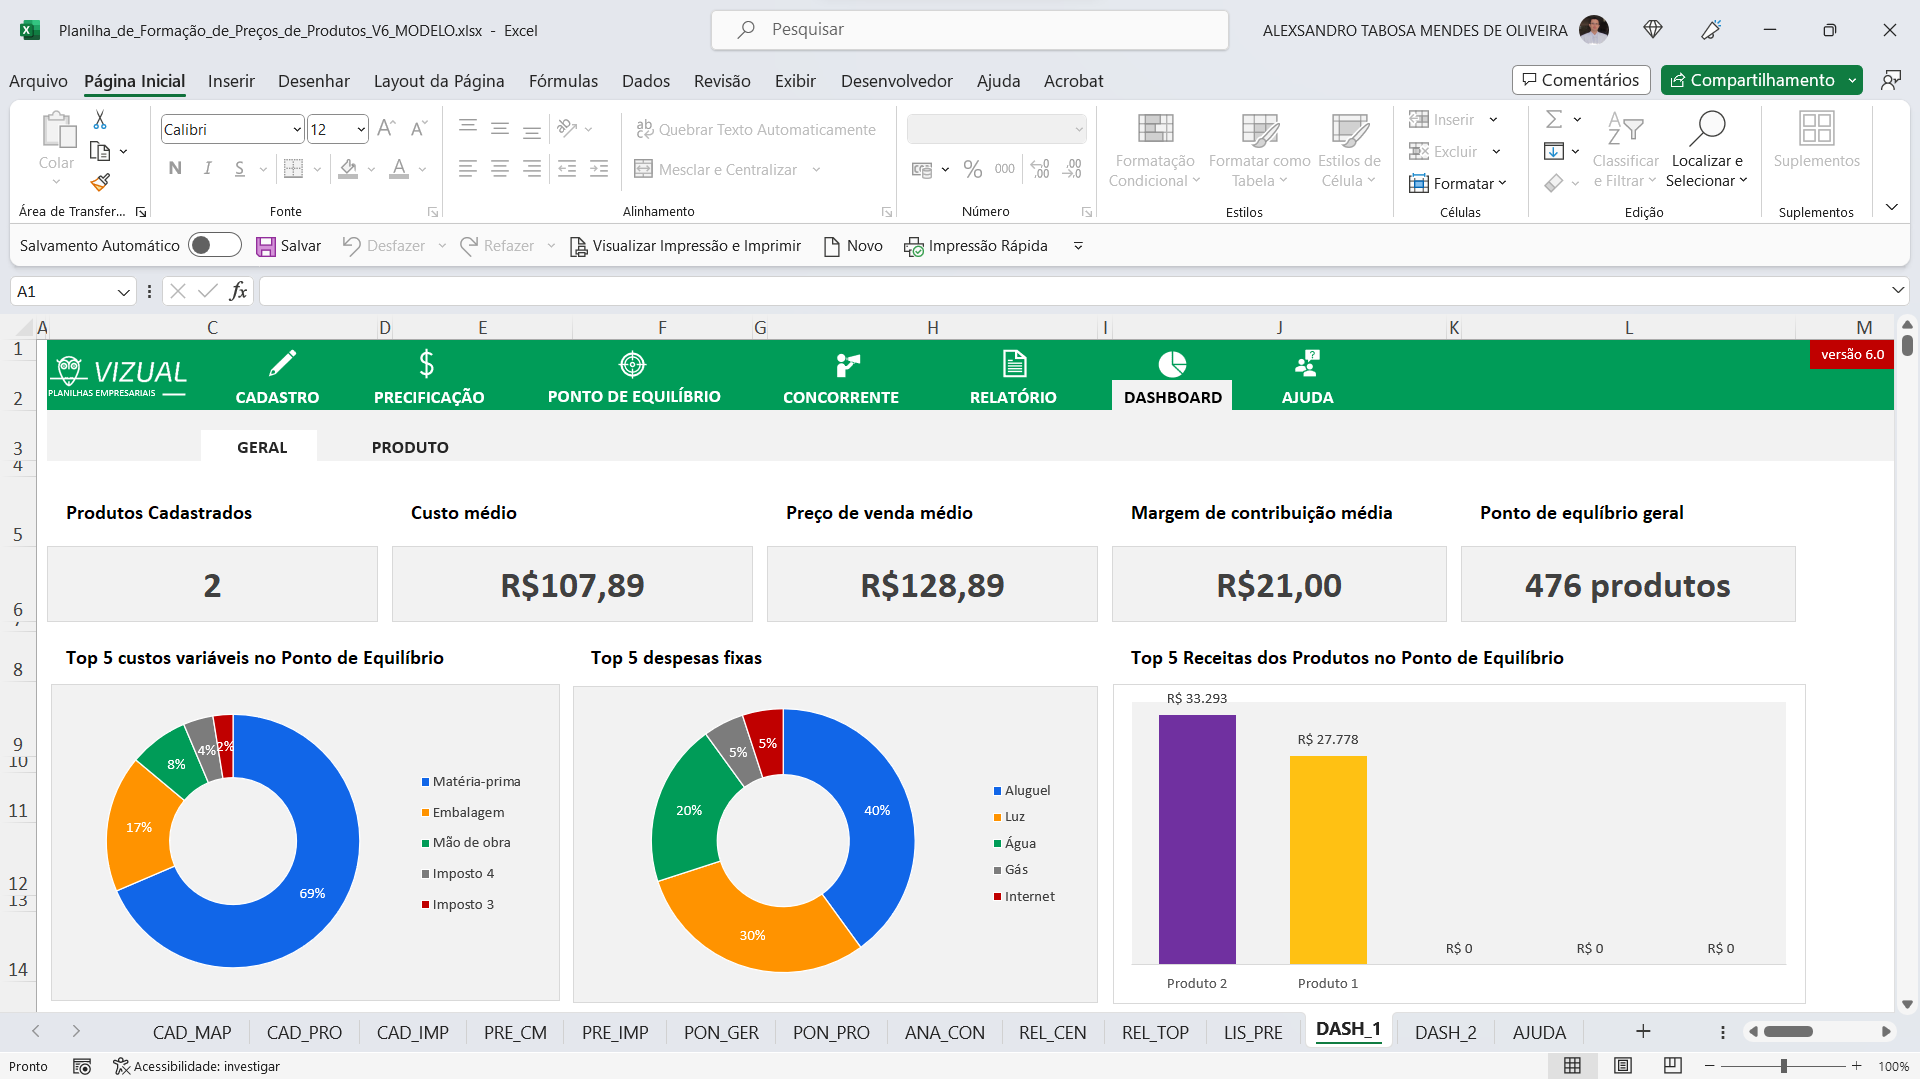Toggle Italic formatting button
This screenshot has width=1920, height=1080.
point(208,168)
